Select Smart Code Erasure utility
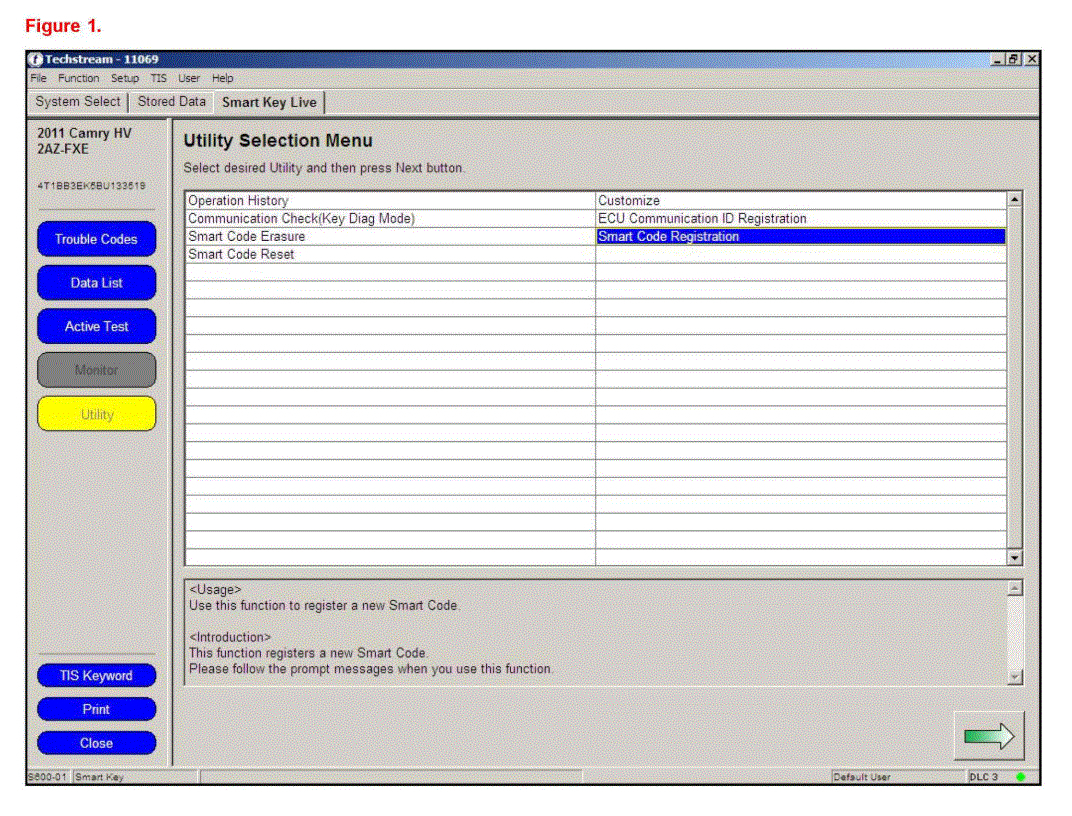 tap(247, 237)
